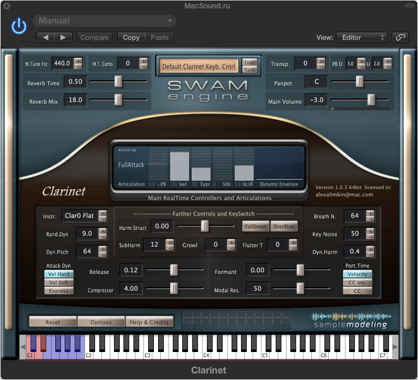Click the M.Tune Hz stepper arrows
The image size is (418, 380).
[78, 63]
